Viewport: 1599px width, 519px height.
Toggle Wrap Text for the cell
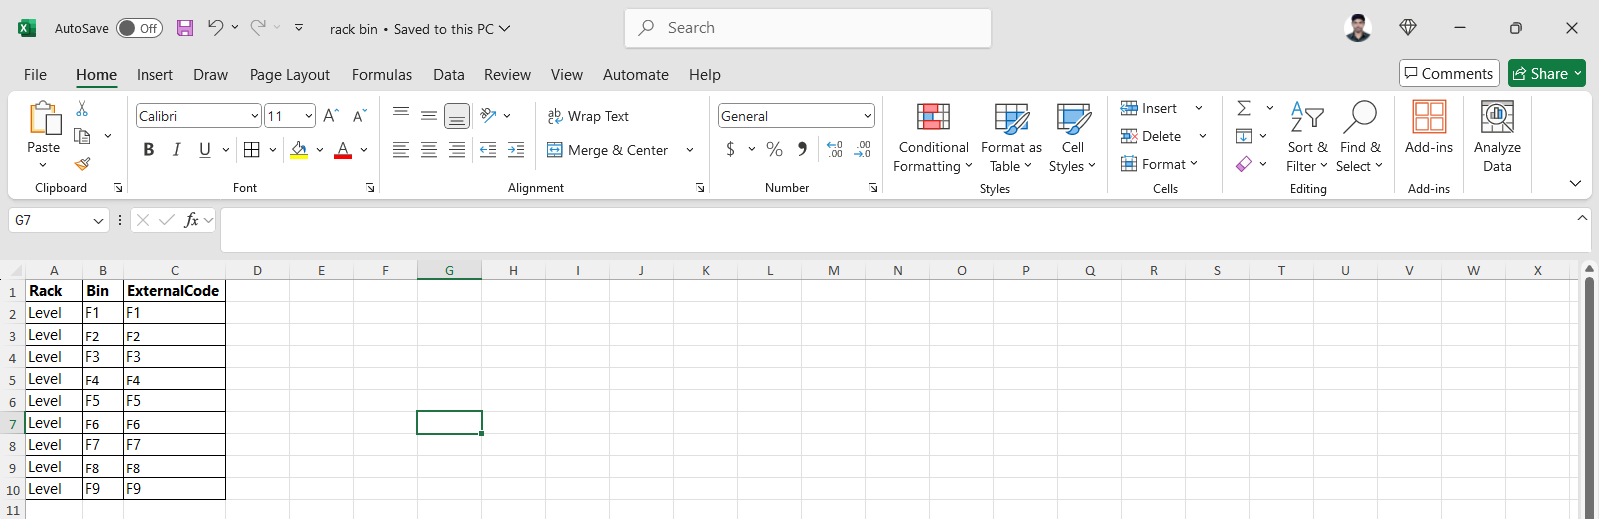click(588, 116)
